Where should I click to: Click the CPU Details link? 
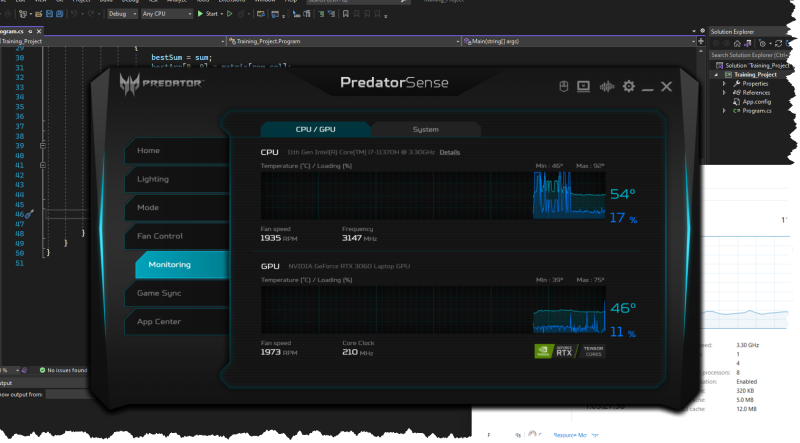[450, 152]
